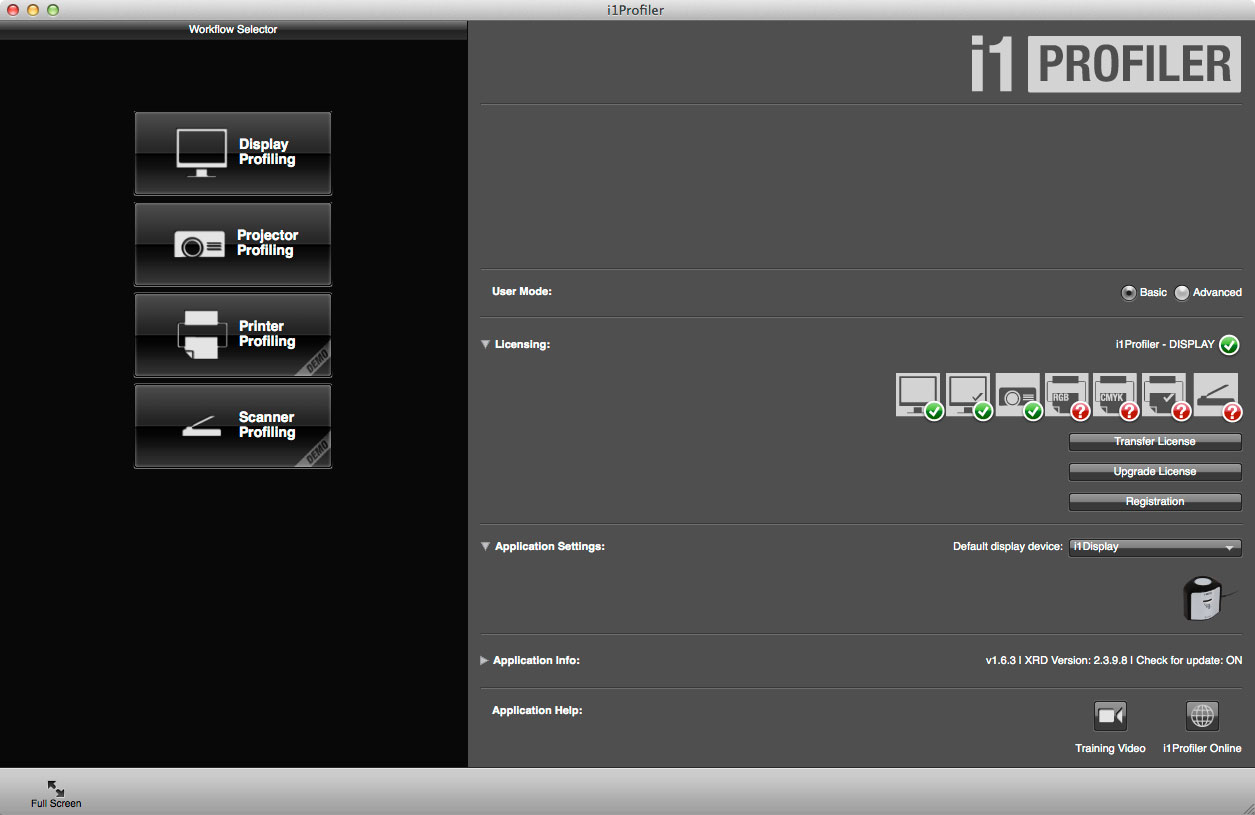
Task: Open the Scanner Profiling workflow
Action: tap(232, 426)
